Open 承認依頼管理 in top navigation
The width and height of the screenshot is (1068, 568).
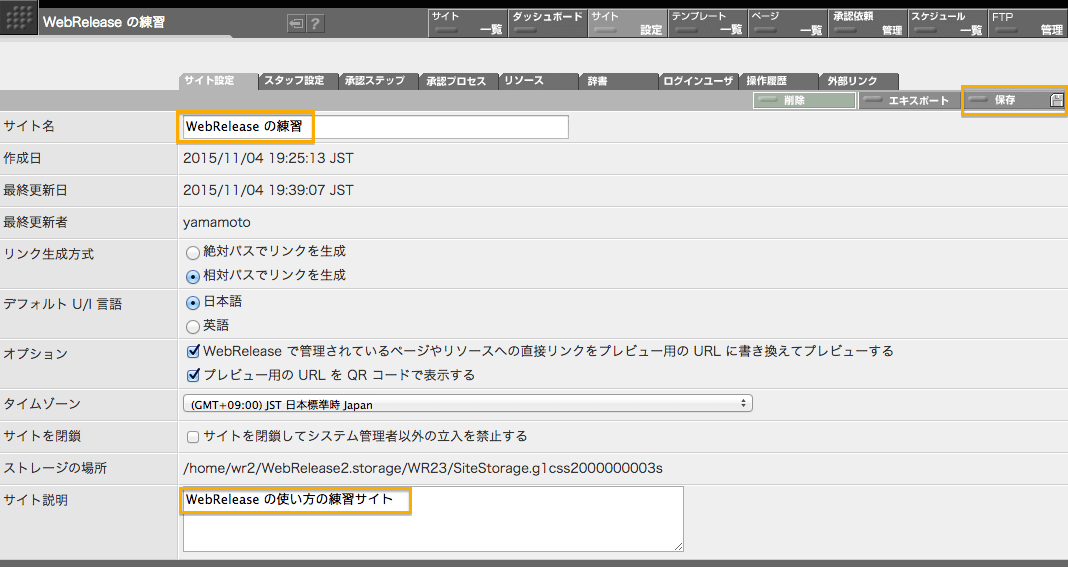click(868, 23)
